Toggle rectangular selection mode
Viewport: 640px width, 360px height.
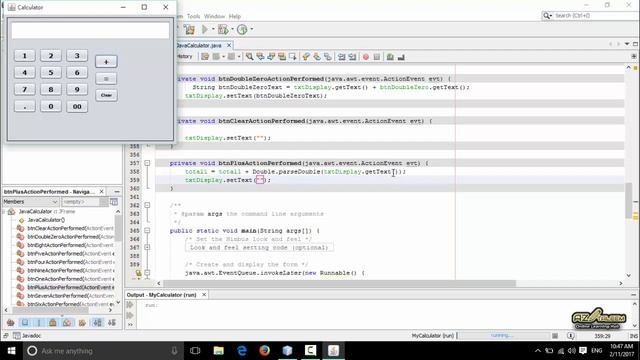click(293, 57)
